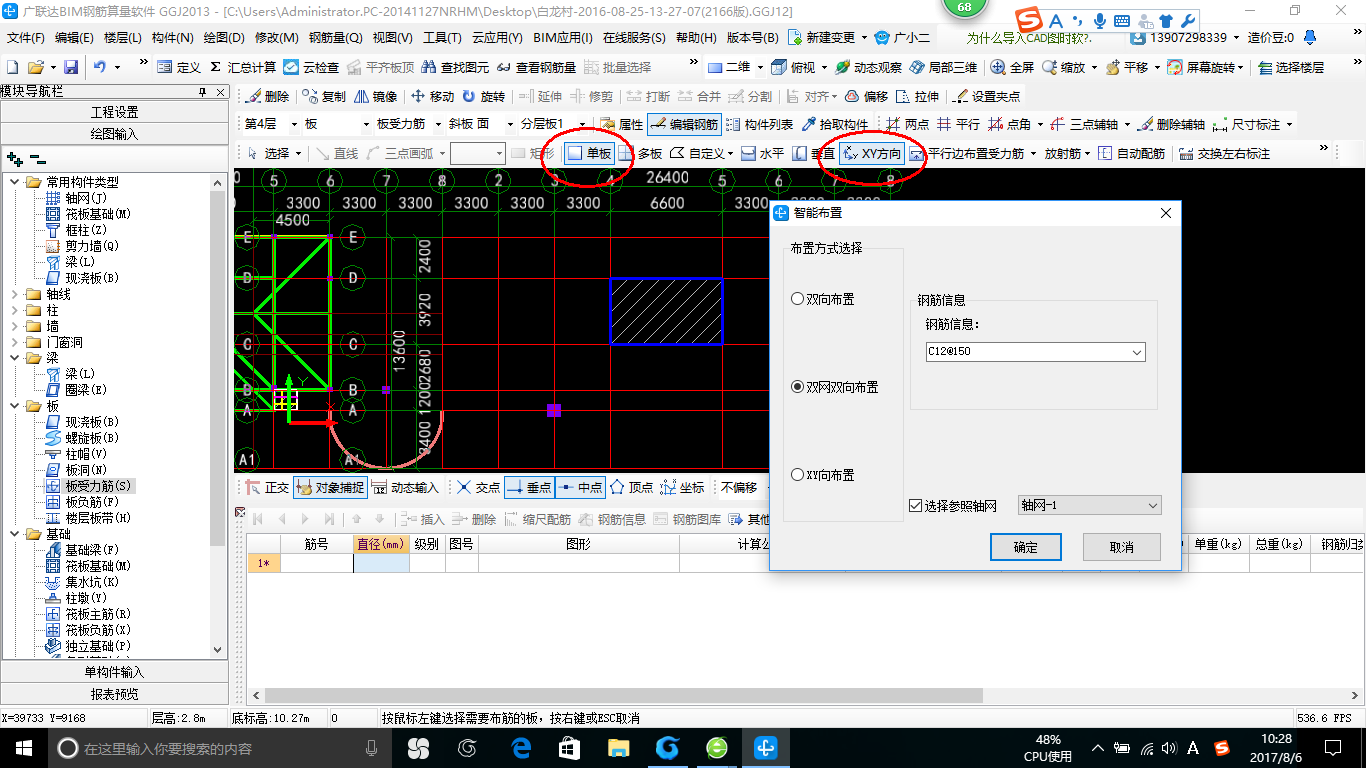This screenshot has height=768, width=1366.
Task: Select 移动 move tool
Action: (432, 97)
